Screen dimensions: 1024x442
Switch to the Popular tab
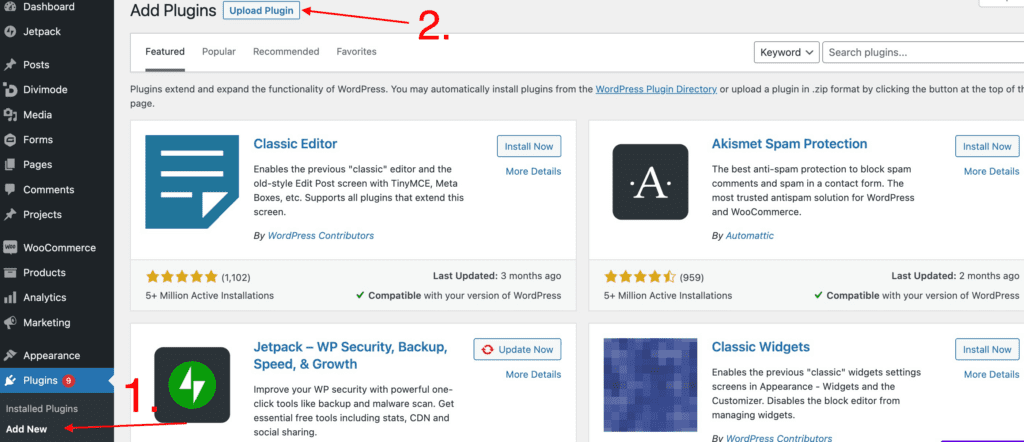(x=219, y=52)
